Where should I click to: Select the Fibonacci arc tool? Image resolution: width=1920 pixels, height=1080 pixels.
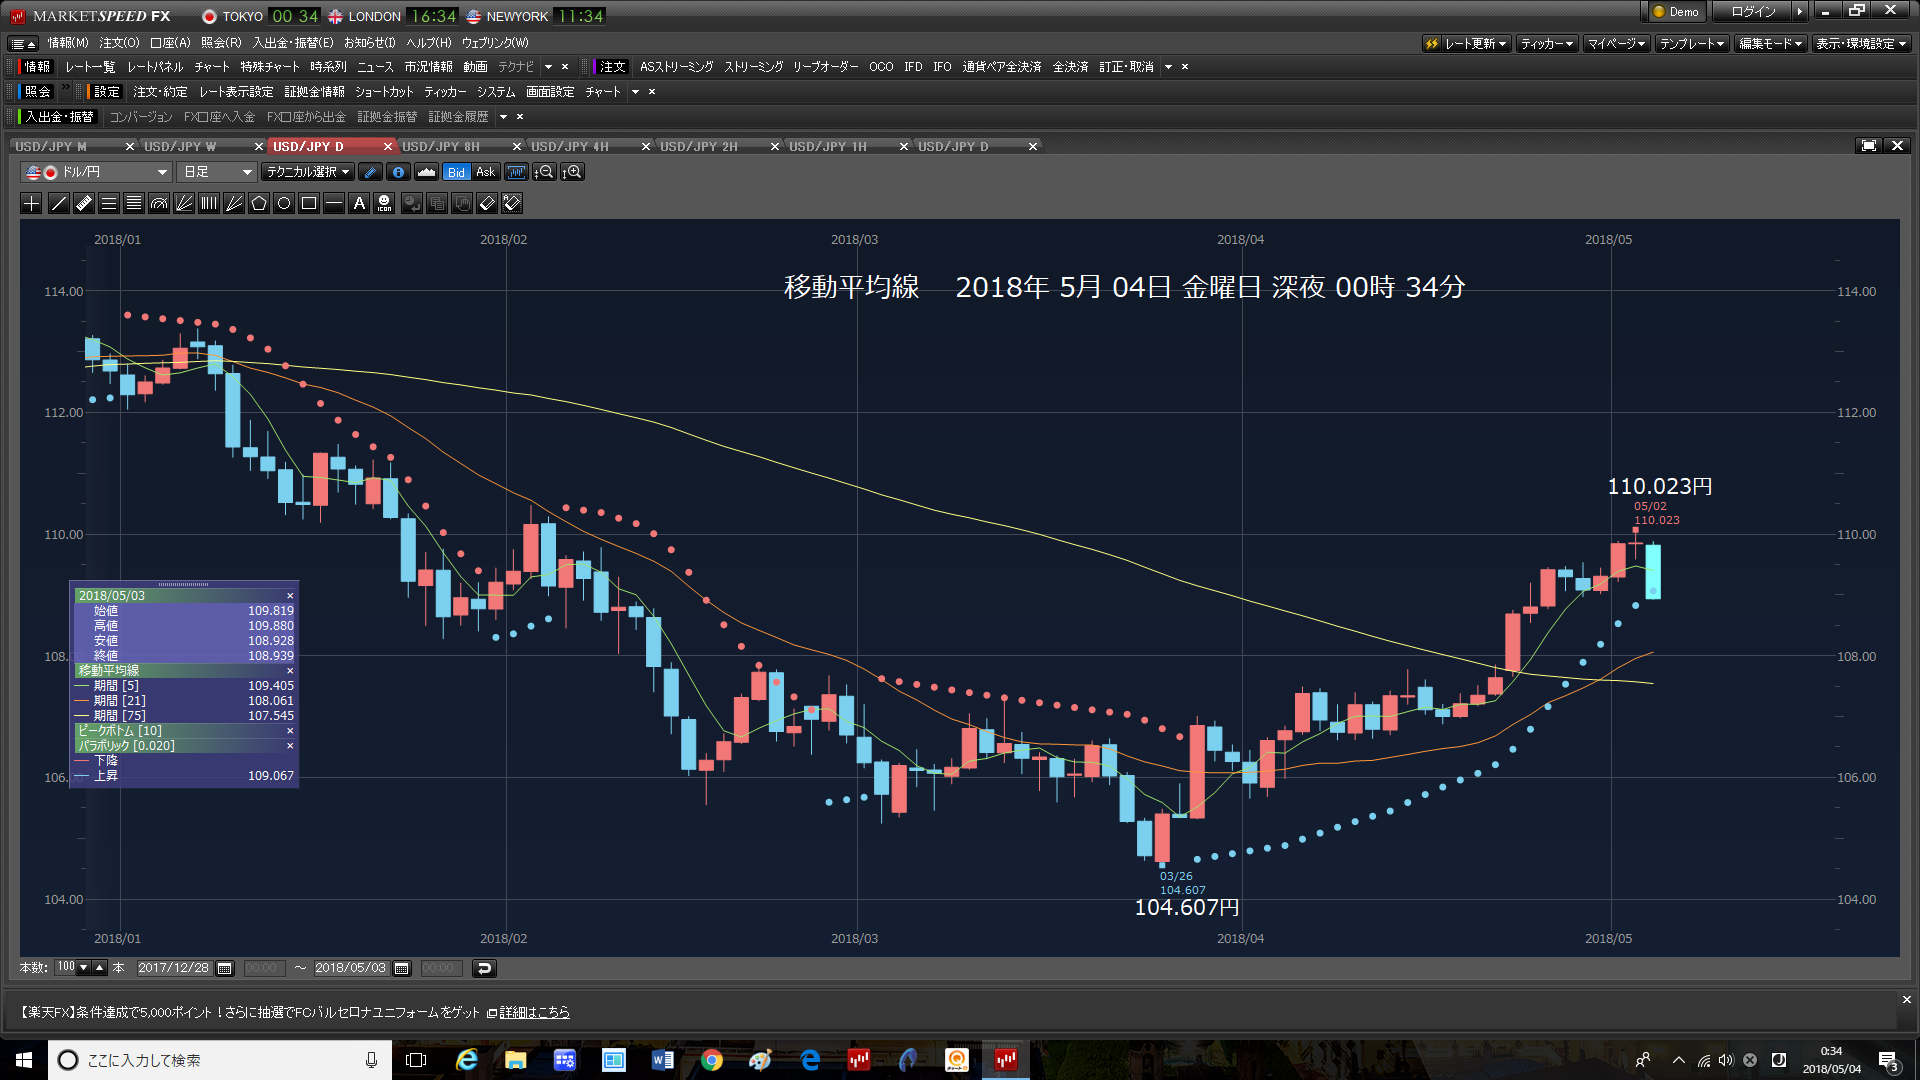(159, 204)
